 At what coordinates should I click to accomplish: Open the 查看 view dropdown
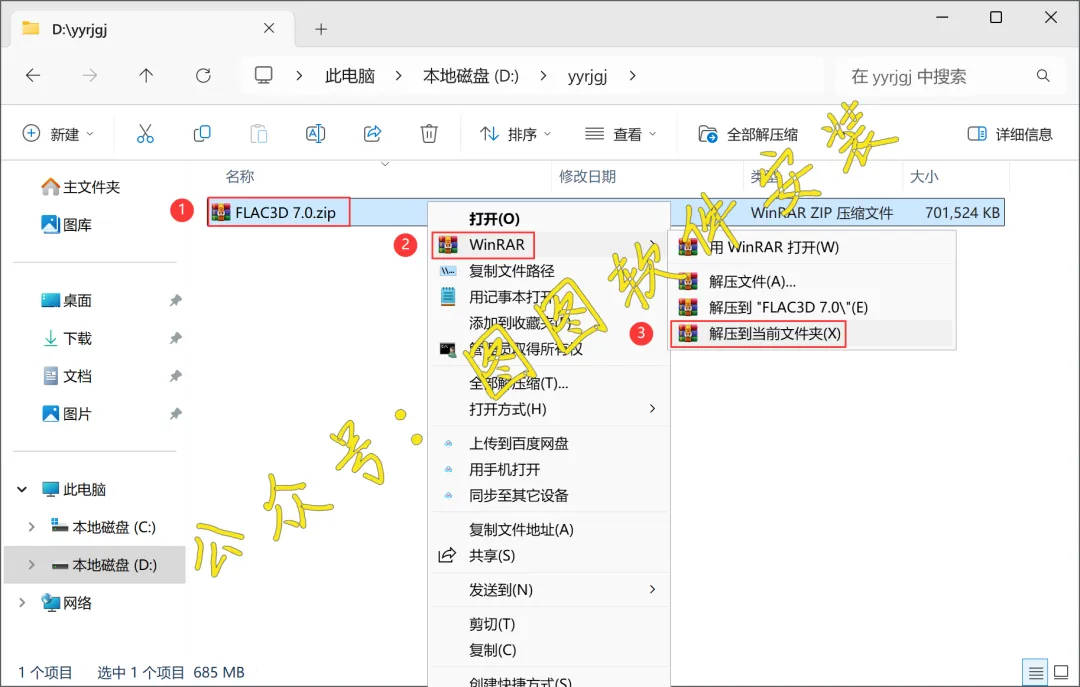pos(621,134)
